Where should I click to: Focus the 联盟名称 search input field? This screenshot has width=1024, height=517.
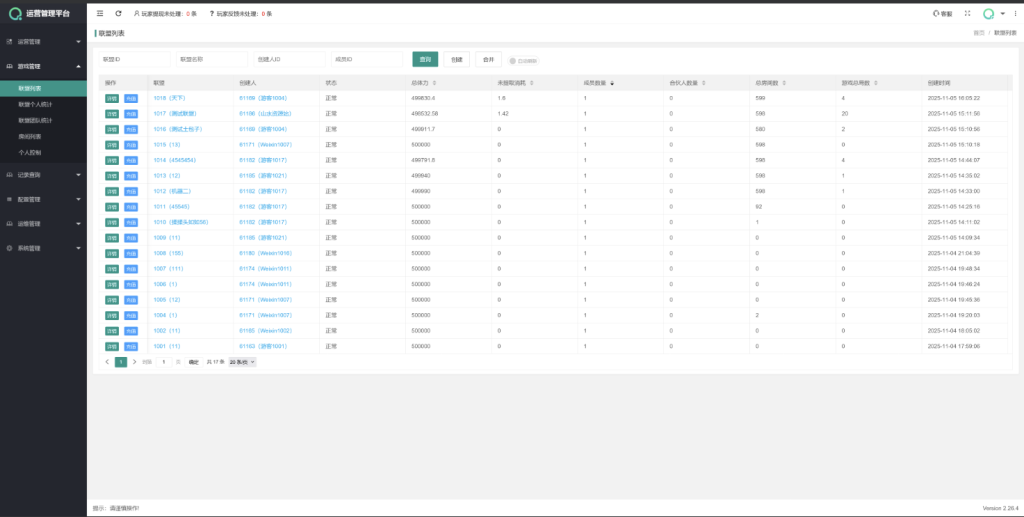[211, 59]
